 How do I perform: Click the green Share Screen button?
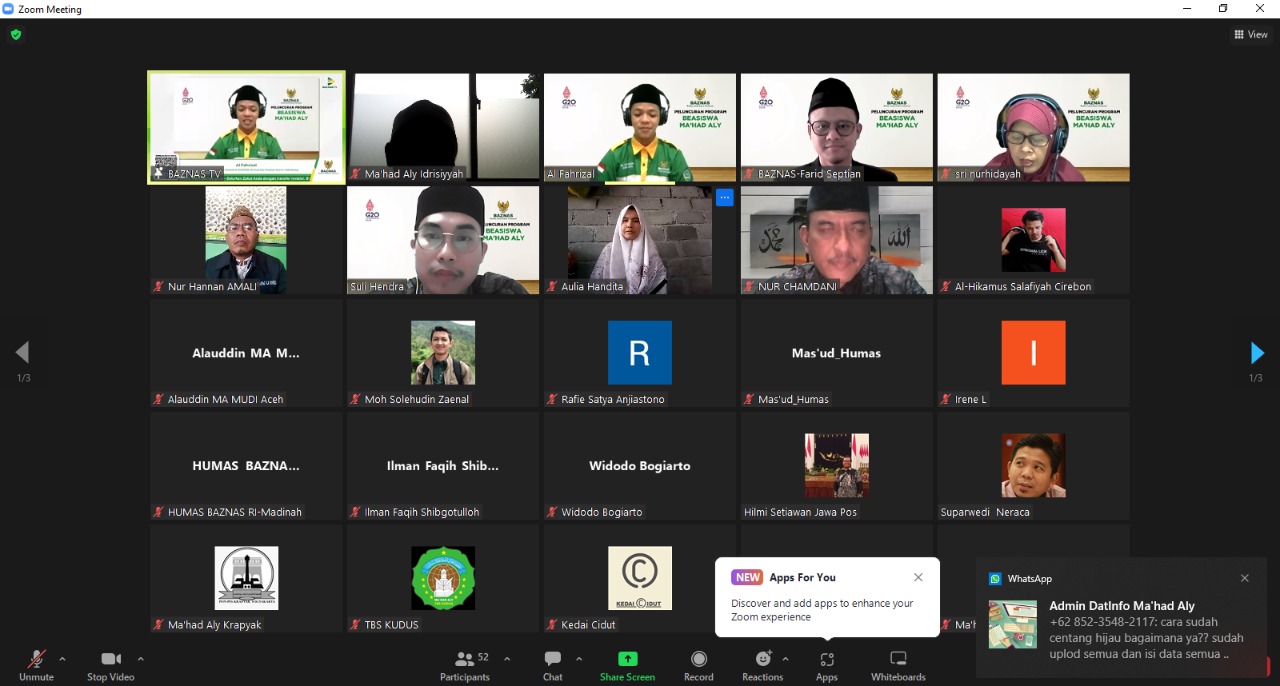pyautogui.click(x=627, y=664)
